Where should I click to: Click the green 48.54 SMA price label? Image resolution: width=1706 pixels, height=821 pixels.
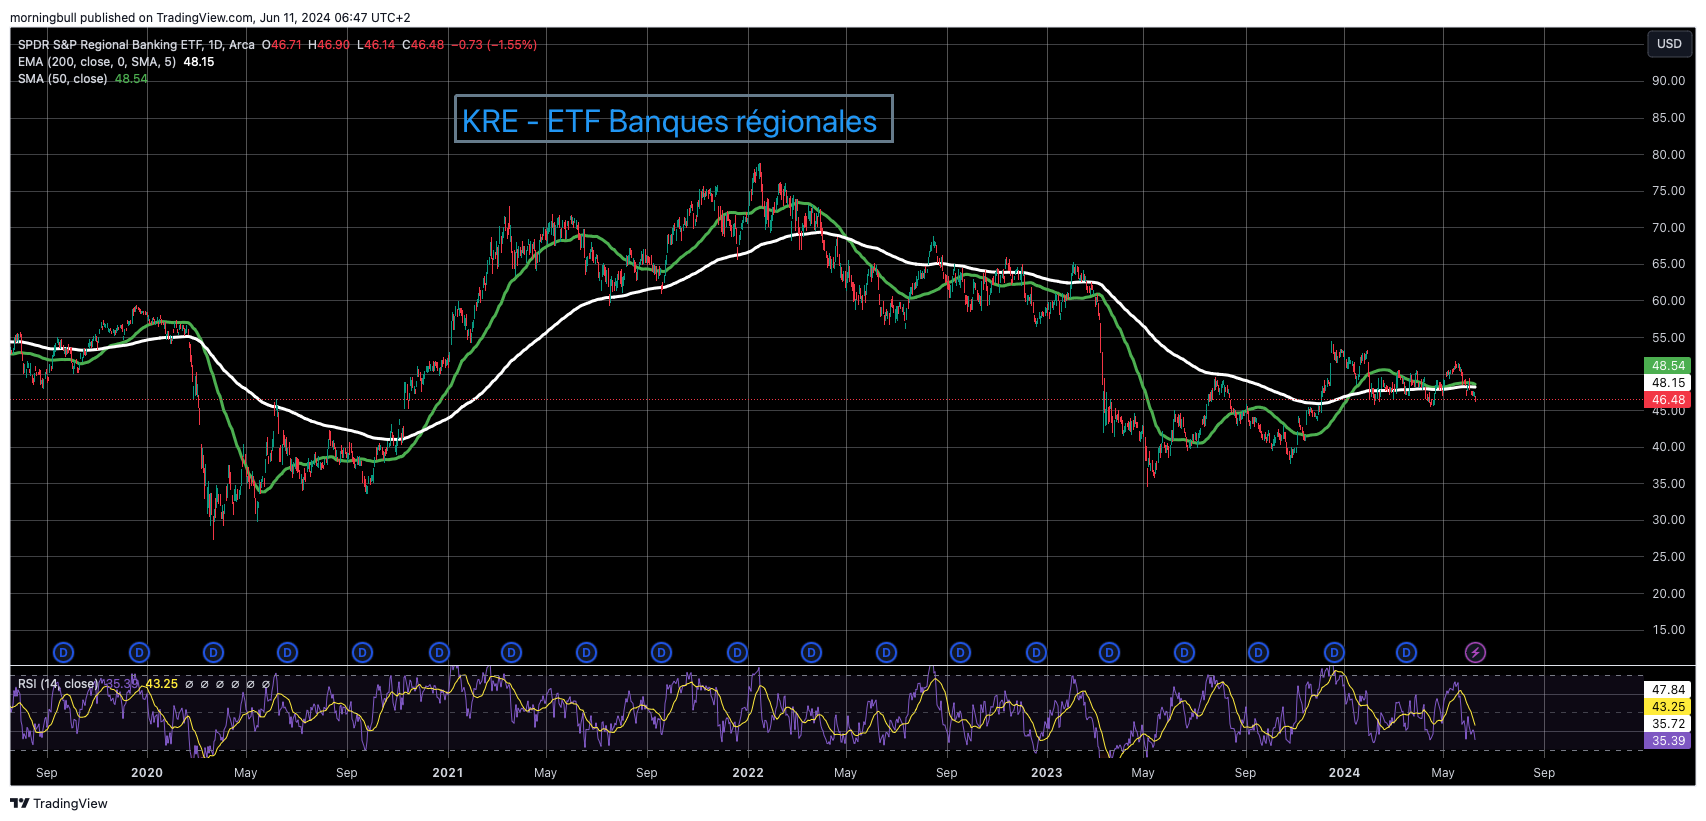click(1668, 366)
